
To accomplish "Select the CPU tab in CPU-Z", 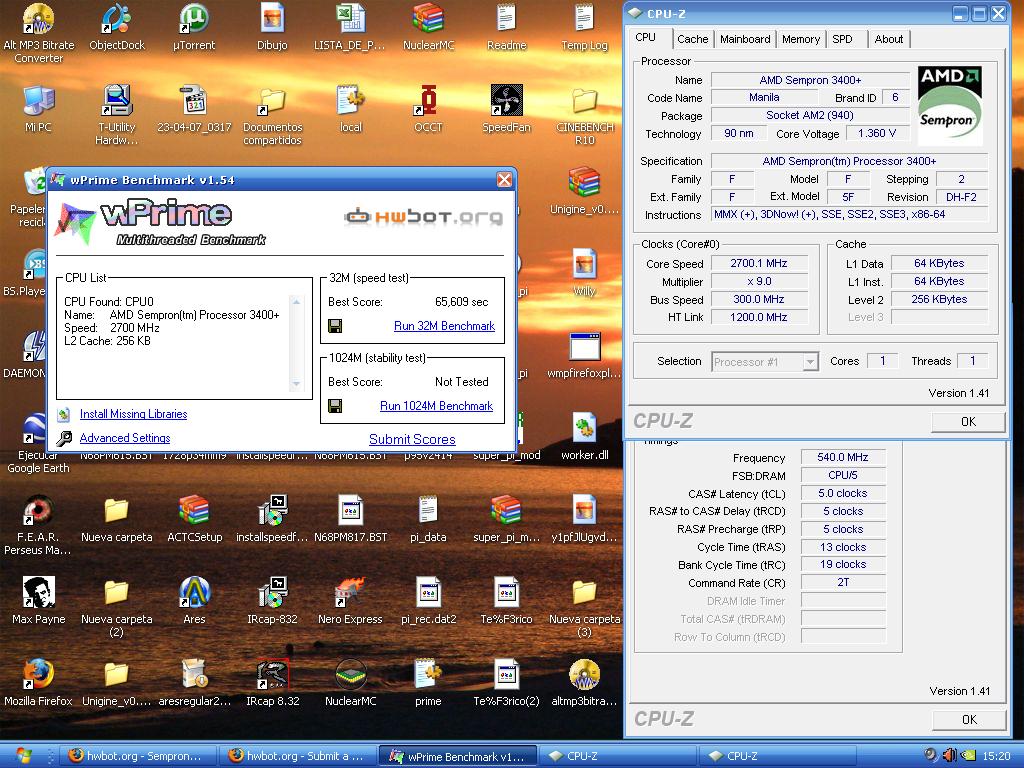I will (x=646, y=37).
